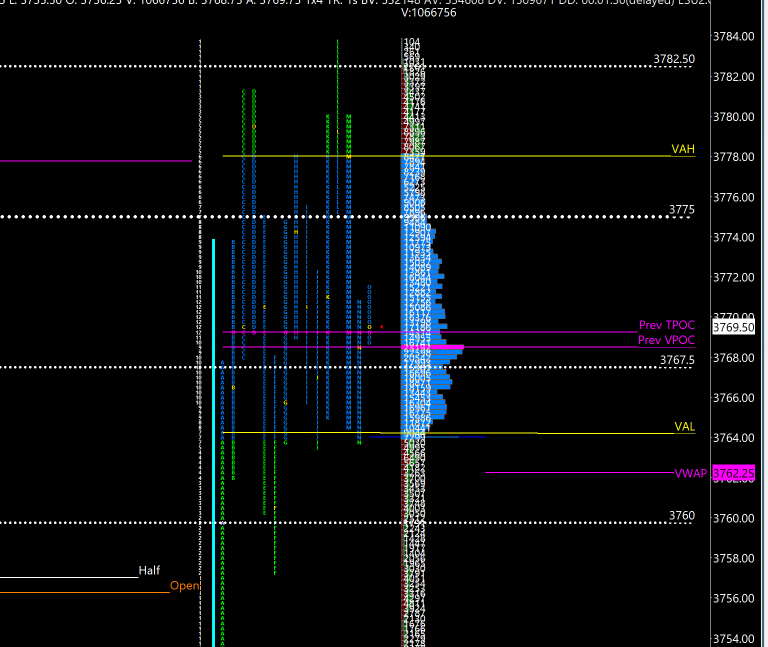Click the 3762.25 VWAP price tag
Viewport: 768px width, 647px height.
[733, 474]
